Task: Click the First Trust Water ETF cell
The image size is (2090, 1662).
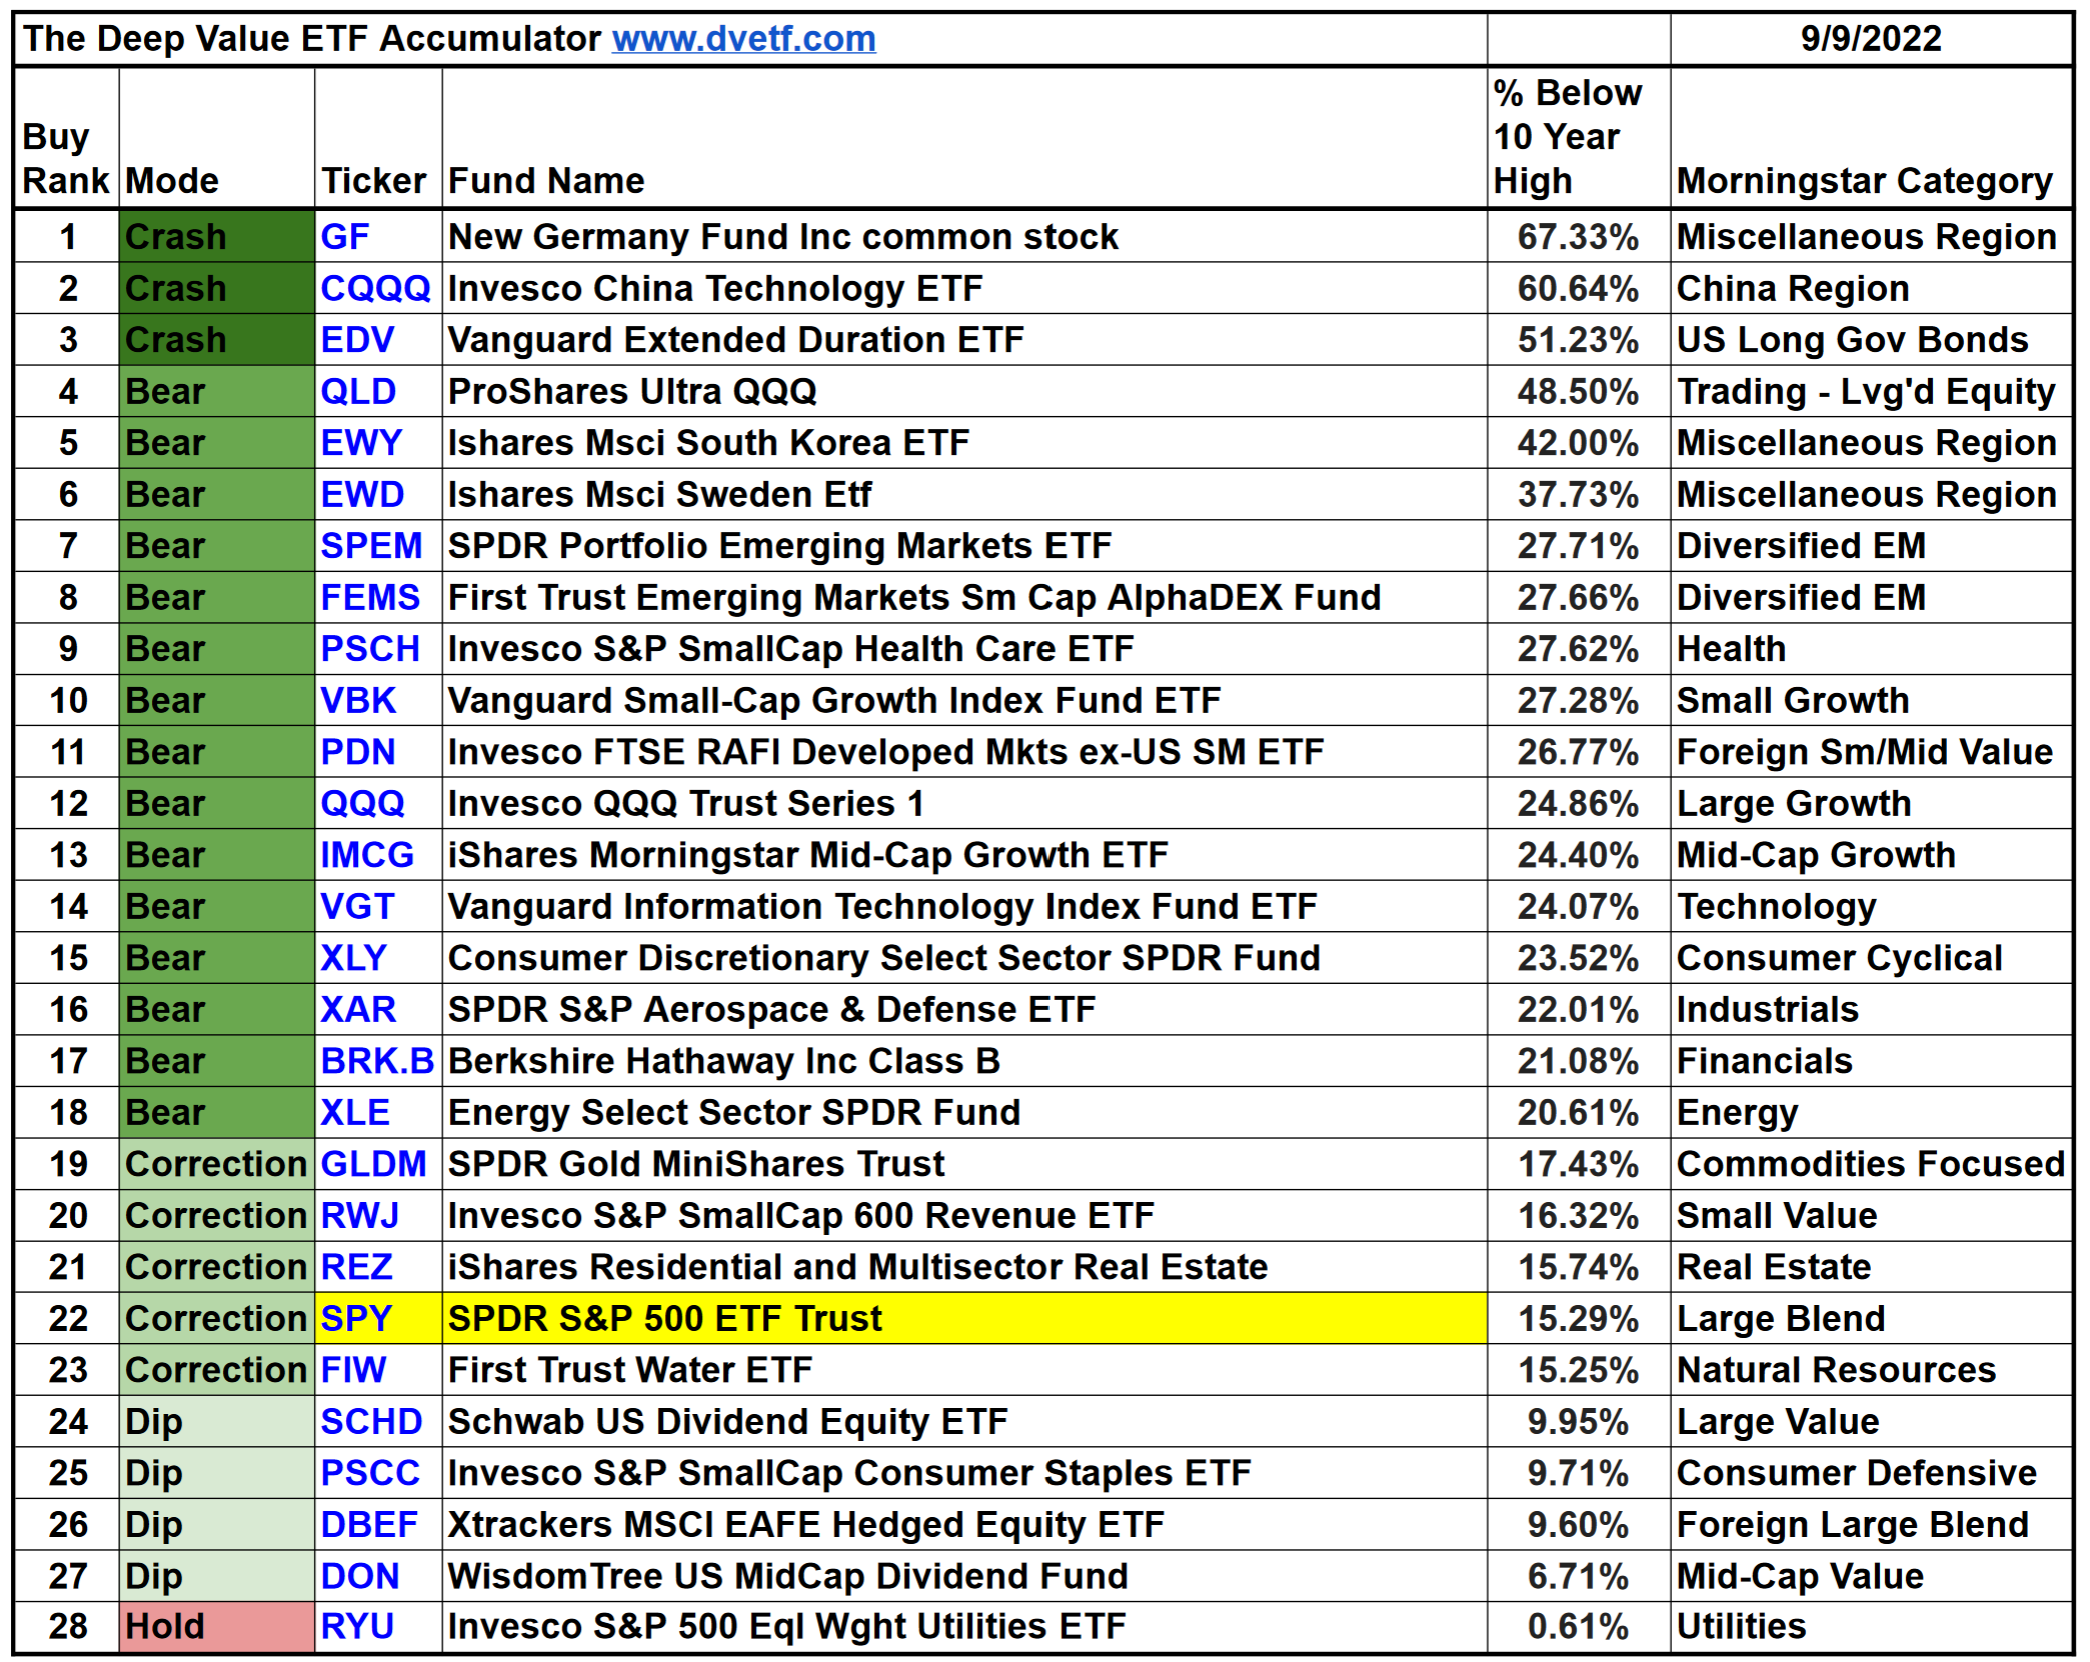Action: pyautogui.click(x=965, y=1370)
